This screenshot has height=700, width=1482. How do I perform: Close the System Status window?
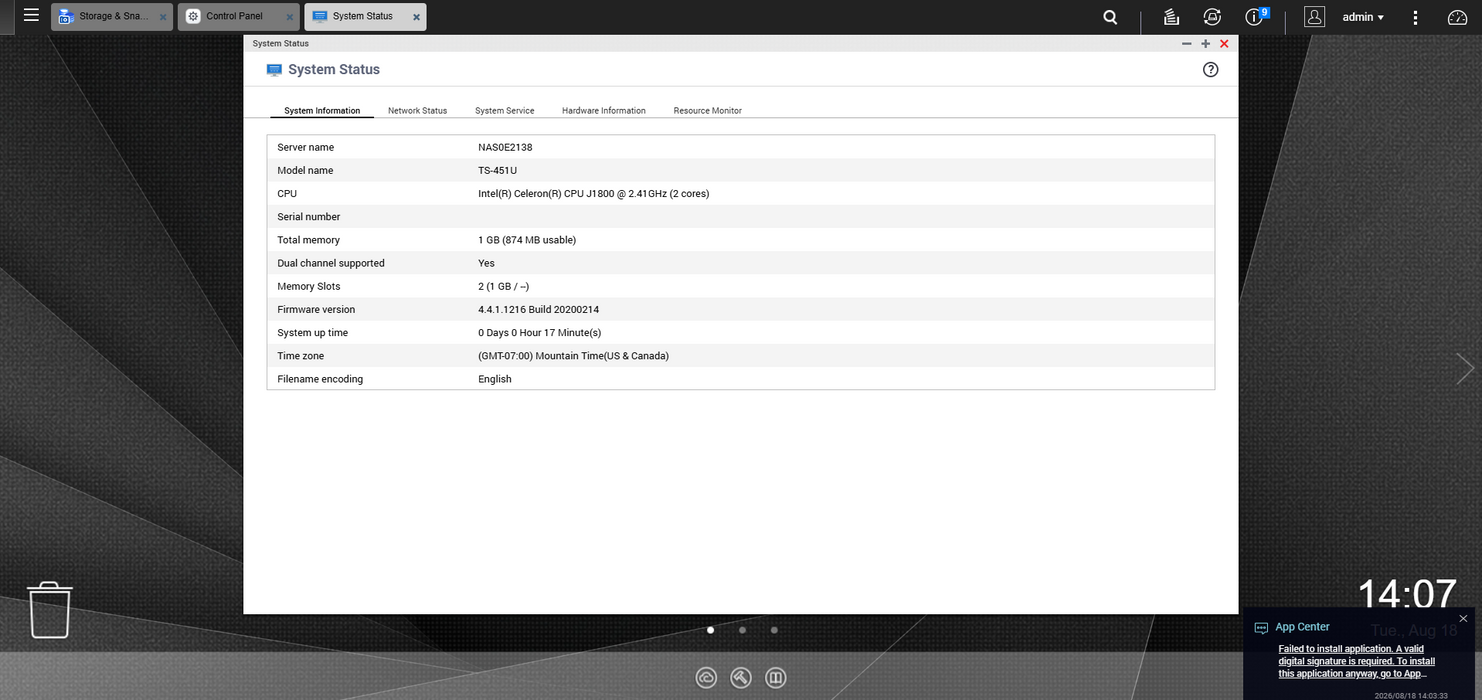pos(1224,44)
